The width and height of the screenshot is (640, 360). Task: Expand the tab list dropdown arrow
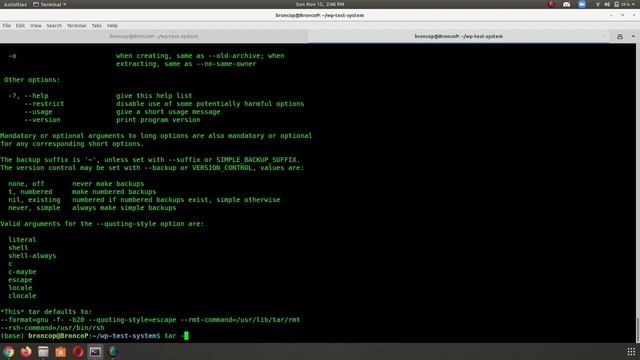[633, 36]
